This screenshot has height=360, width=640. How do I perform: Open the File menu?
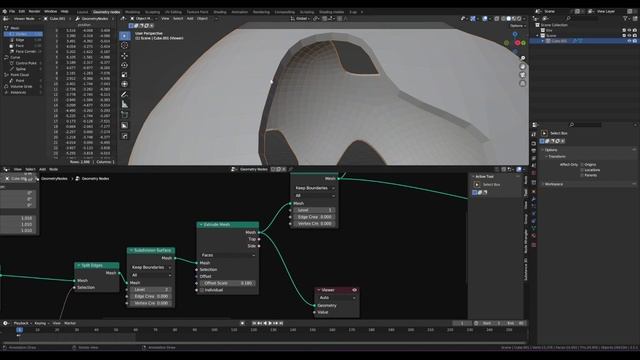pos(12,11)
